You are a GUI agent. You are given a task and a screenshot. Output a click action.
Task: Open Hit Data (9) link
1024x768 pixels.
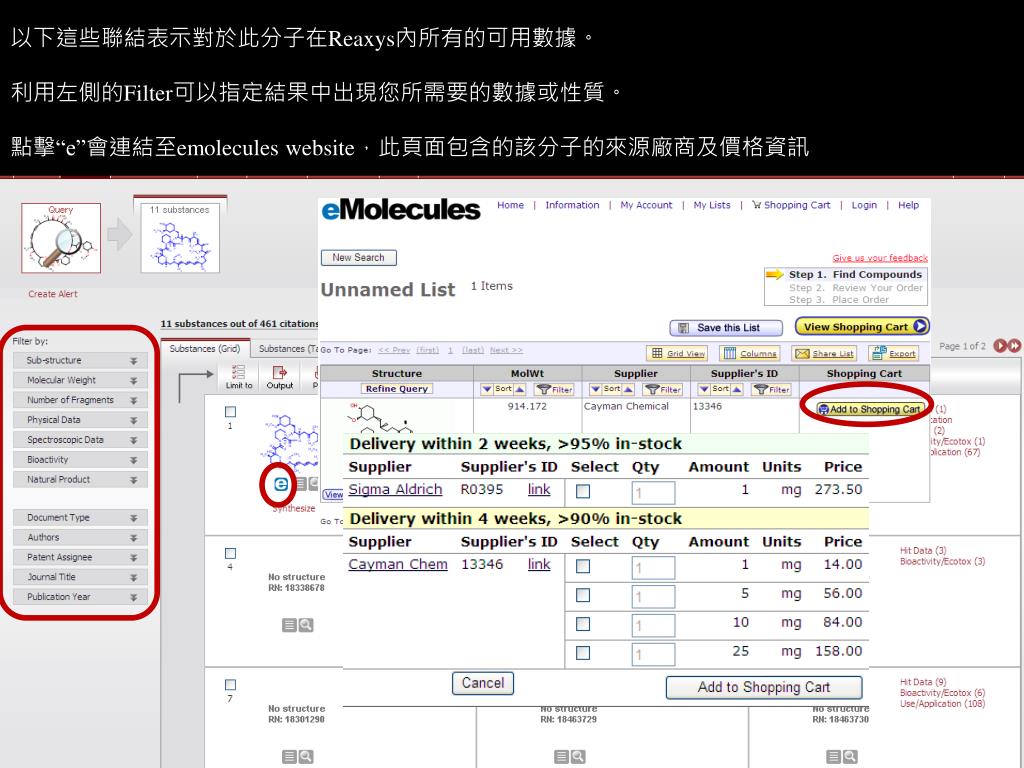(x=923, y=682)
